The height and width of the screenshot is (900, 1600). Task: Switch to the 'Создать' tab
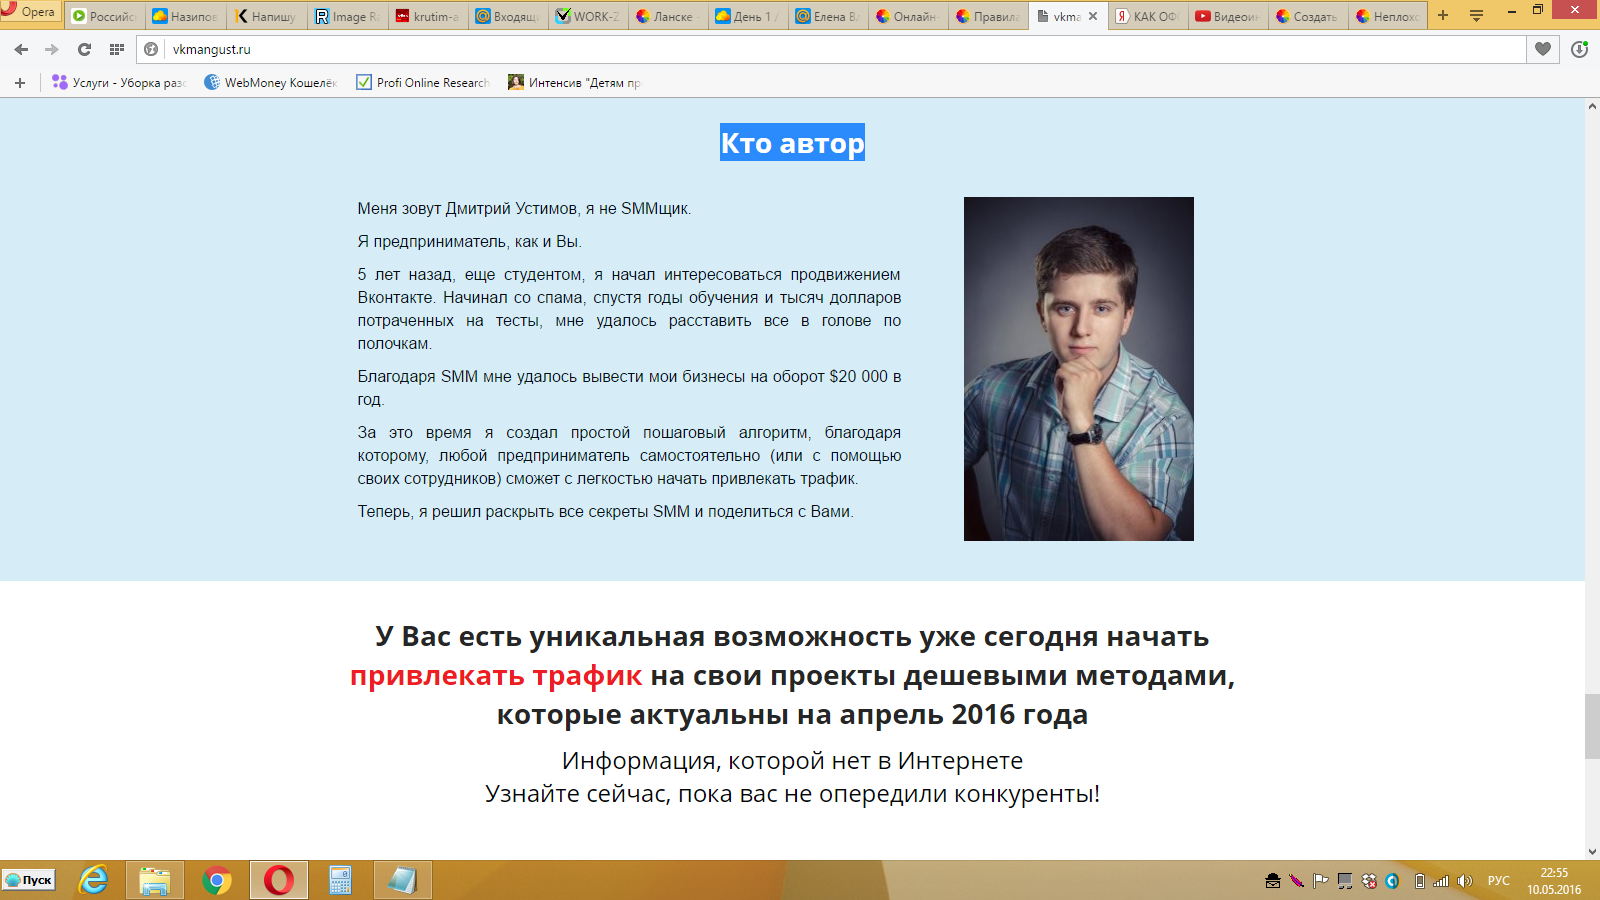(x=1308, y=16)
